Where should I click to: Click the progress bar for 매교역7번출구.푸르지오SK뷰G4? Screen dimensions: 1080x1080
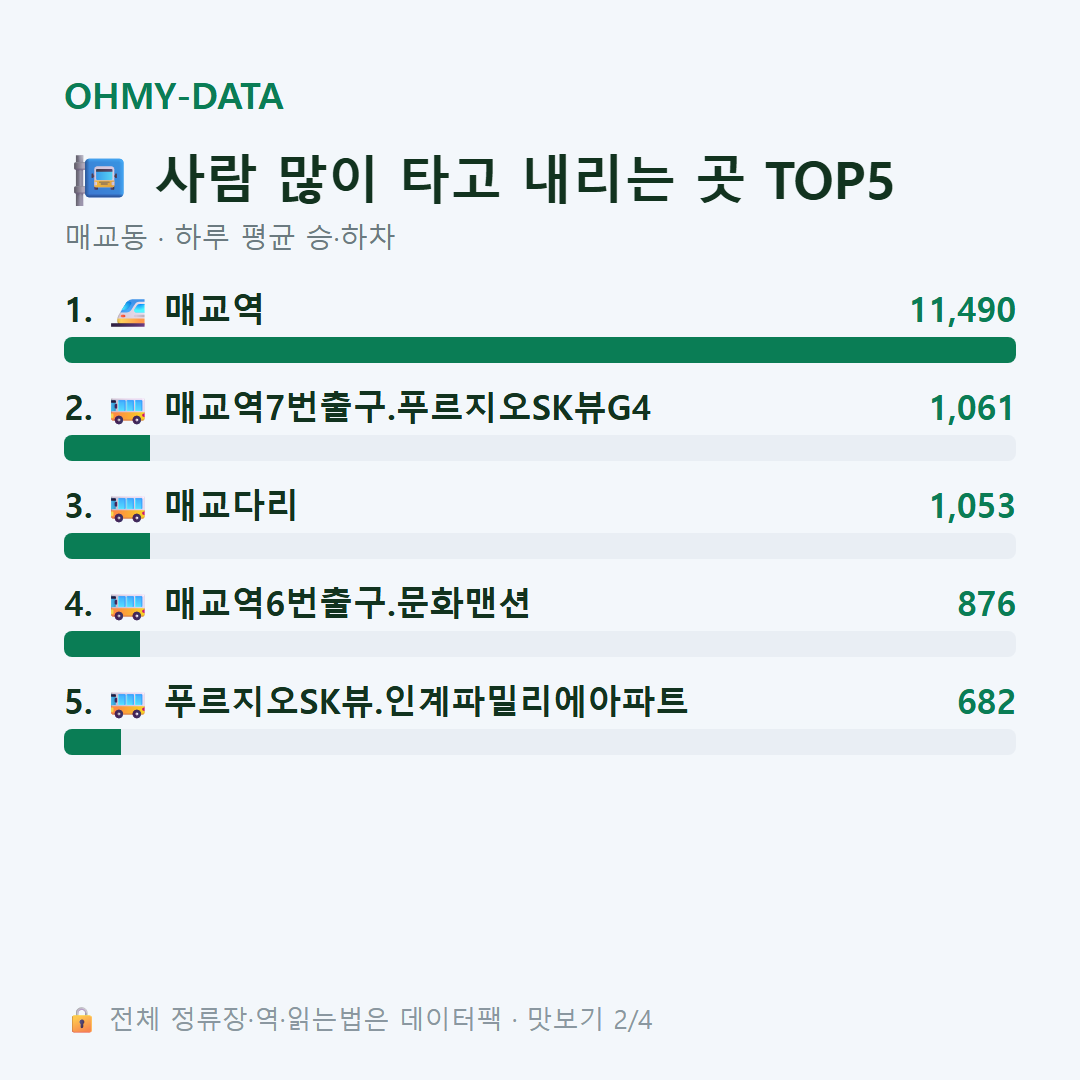pos(540,448)
